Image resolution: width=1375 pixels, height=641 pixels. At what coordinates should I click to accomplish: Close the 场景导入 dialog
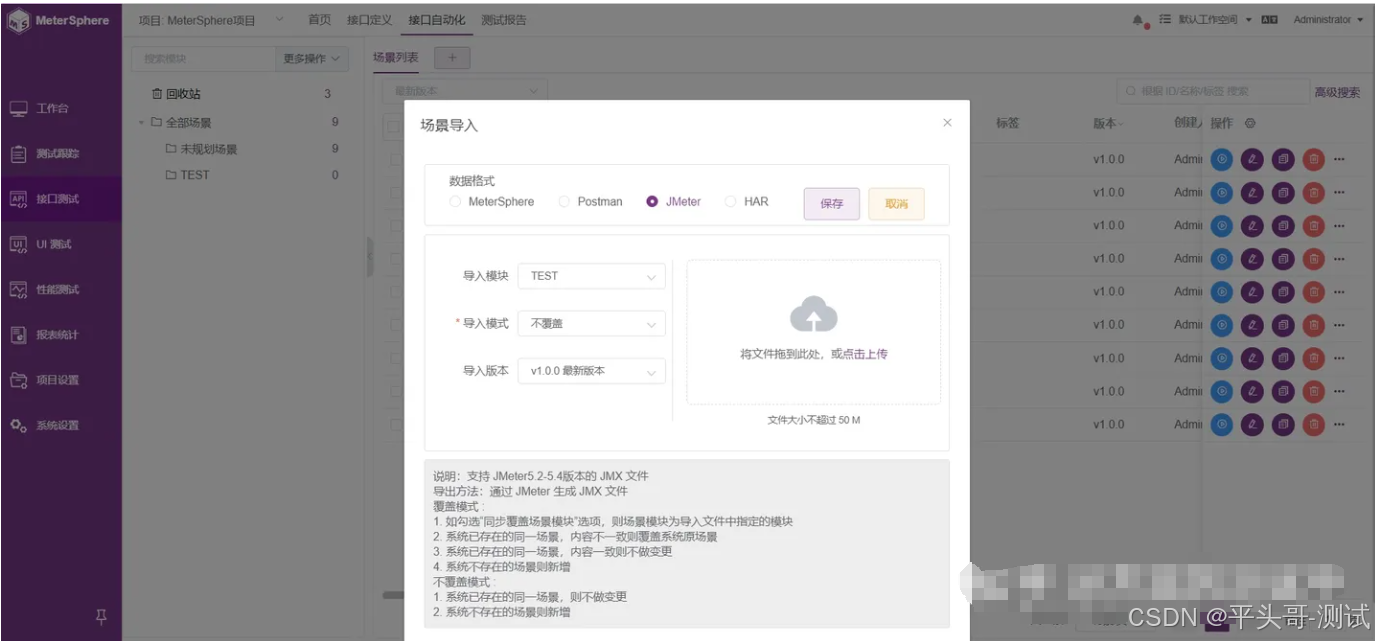(x=947, y=123)
